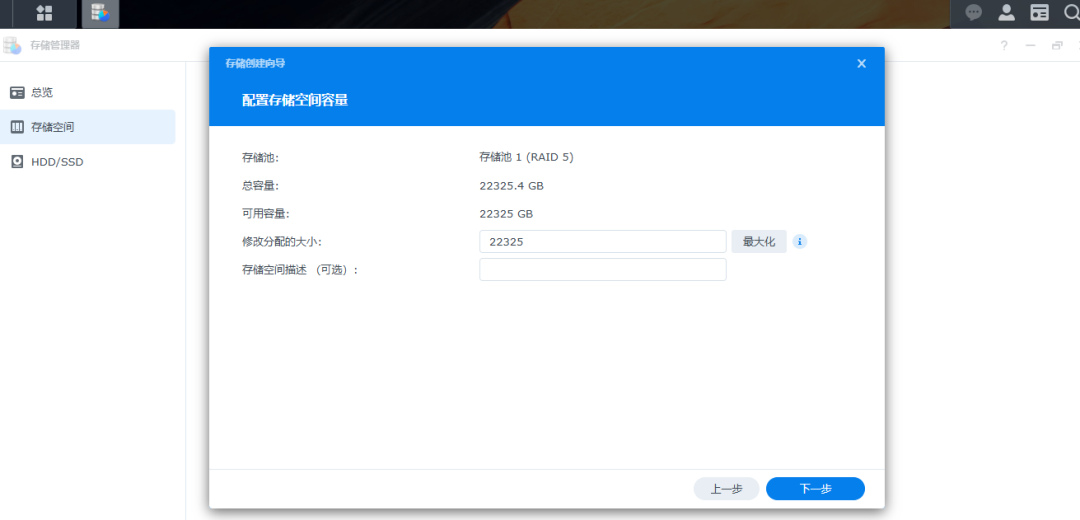Minimize the 存储管理器 window
The height and width of the screenshot is (520, 1080).
[1030, 46]
